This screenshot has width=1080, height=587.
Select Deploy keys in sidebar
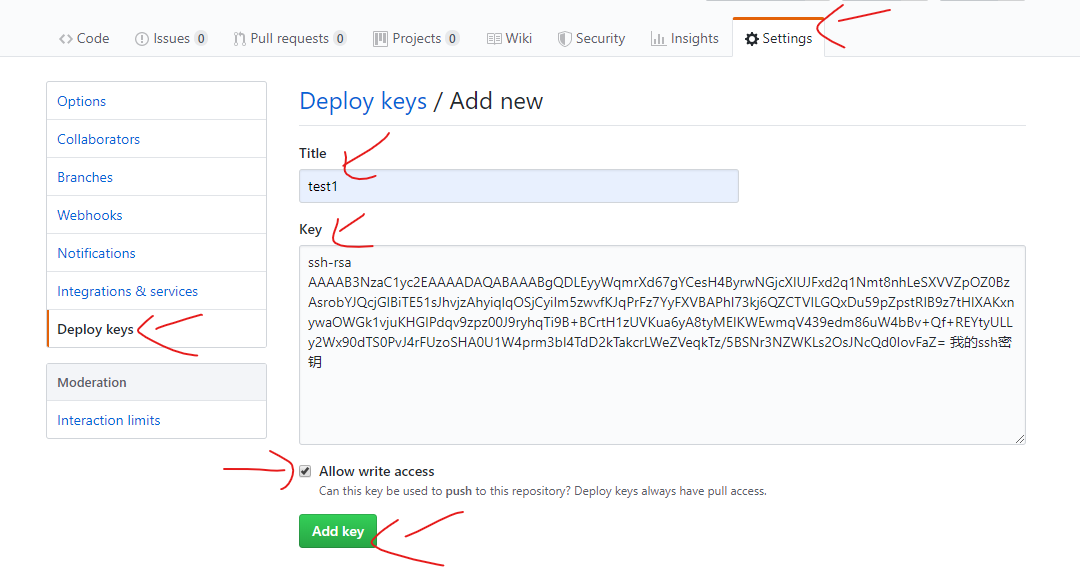pyautogui.click(x=156, y=329)
